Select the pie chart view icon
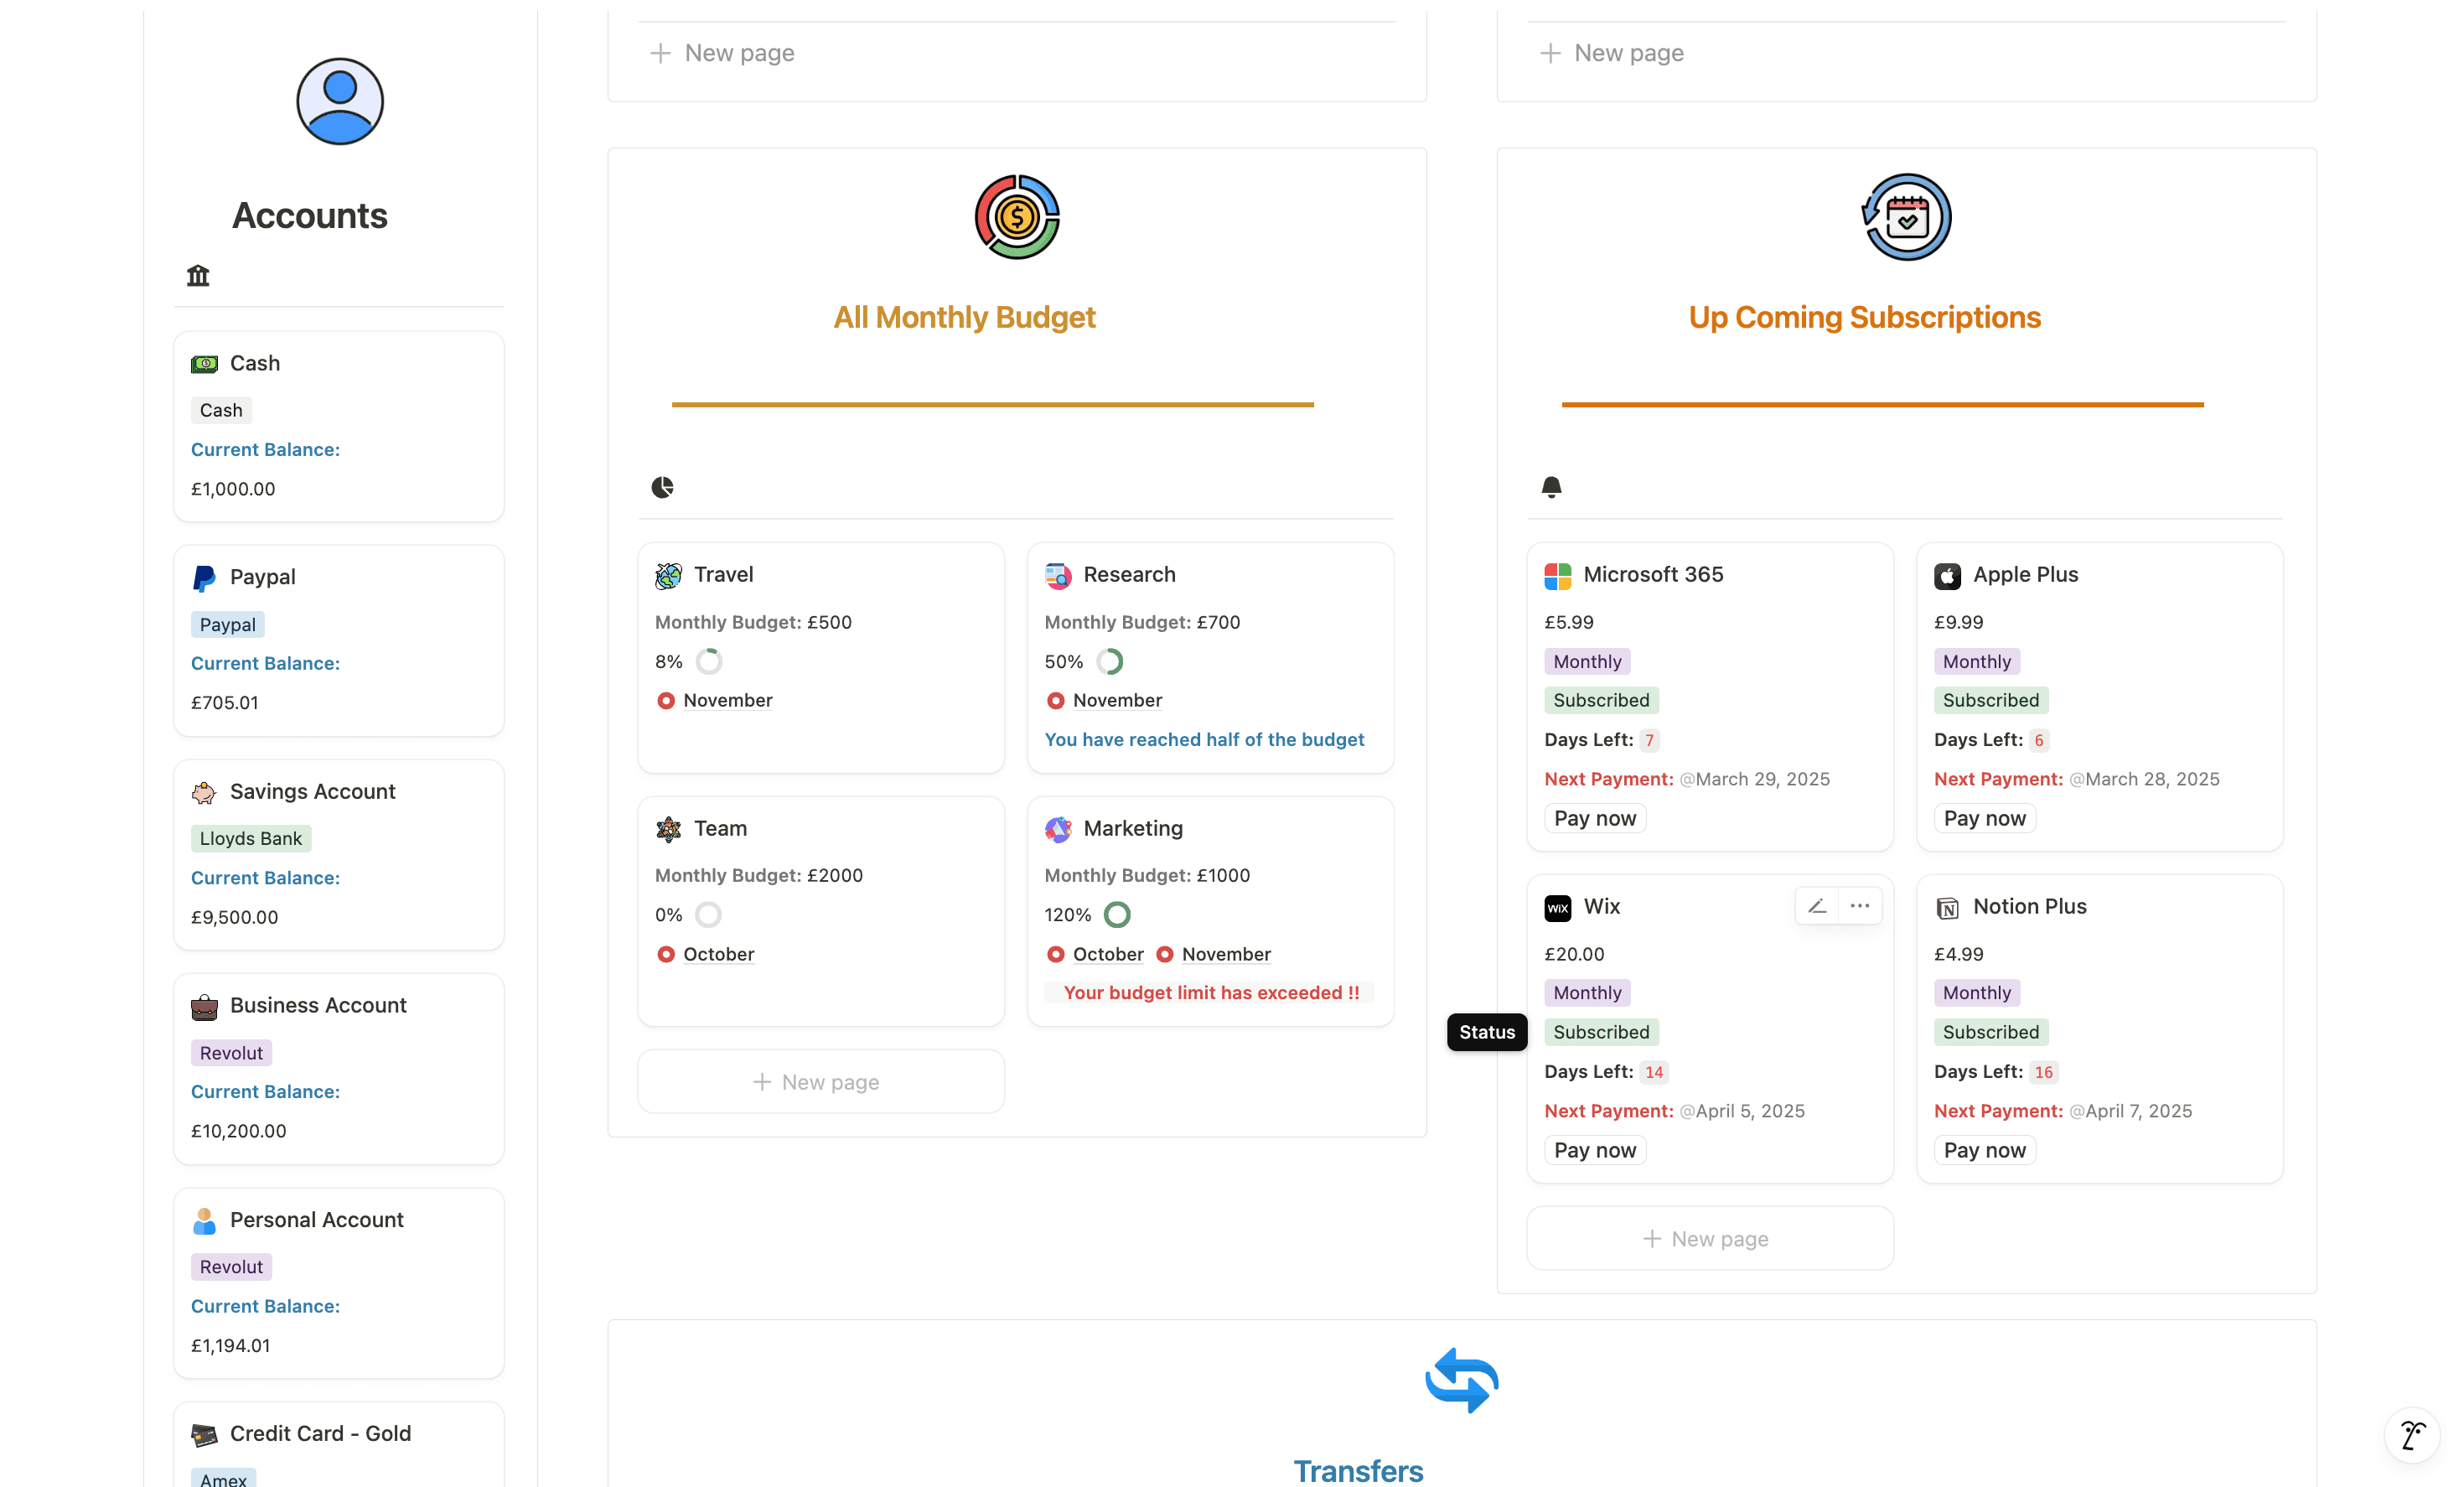2464x1487 pixels. point(662,487)
